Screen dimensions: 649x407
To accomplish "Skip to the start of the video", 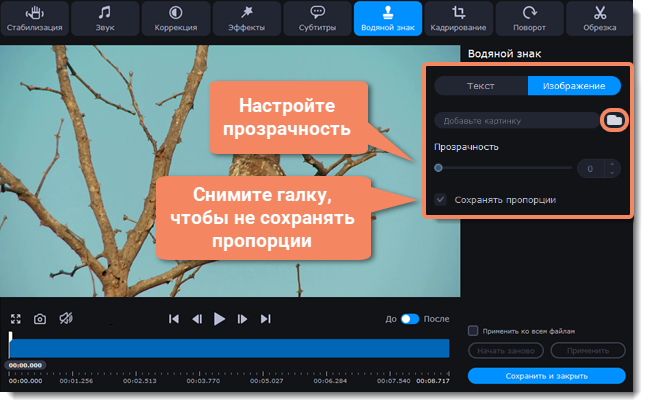I will pyautogui.click(x=174, y=319).
